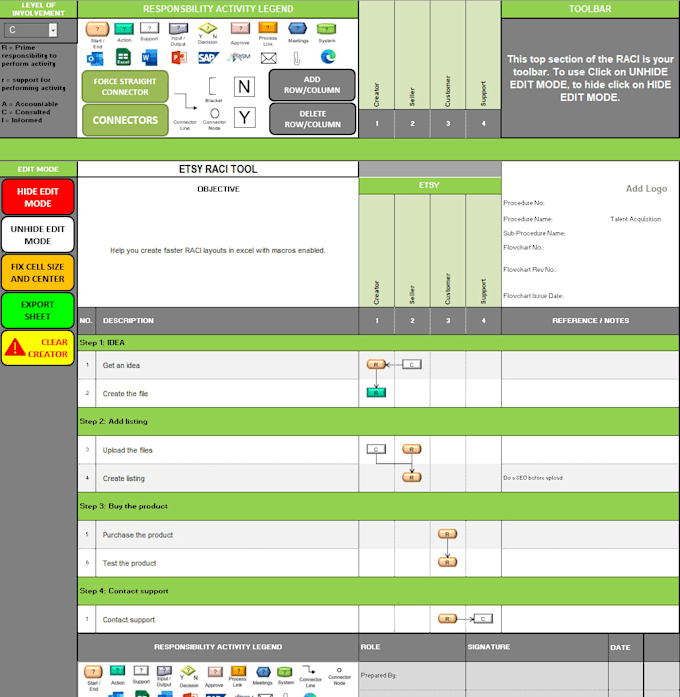Choose the green System cylinder in top legend

coord(326,29)
